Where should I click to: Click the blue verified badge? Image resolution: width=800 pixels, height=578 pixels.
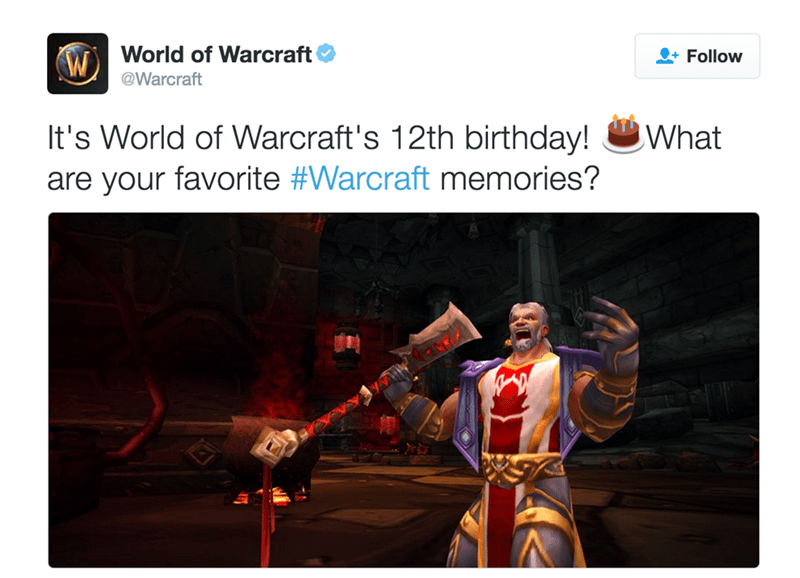(326, 54)
